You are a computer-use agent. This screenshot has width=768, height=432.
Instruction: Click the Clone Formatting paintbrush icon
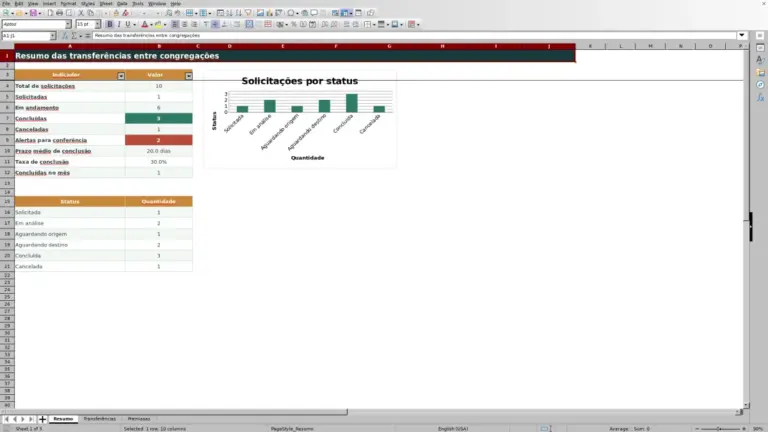(116, 13)
